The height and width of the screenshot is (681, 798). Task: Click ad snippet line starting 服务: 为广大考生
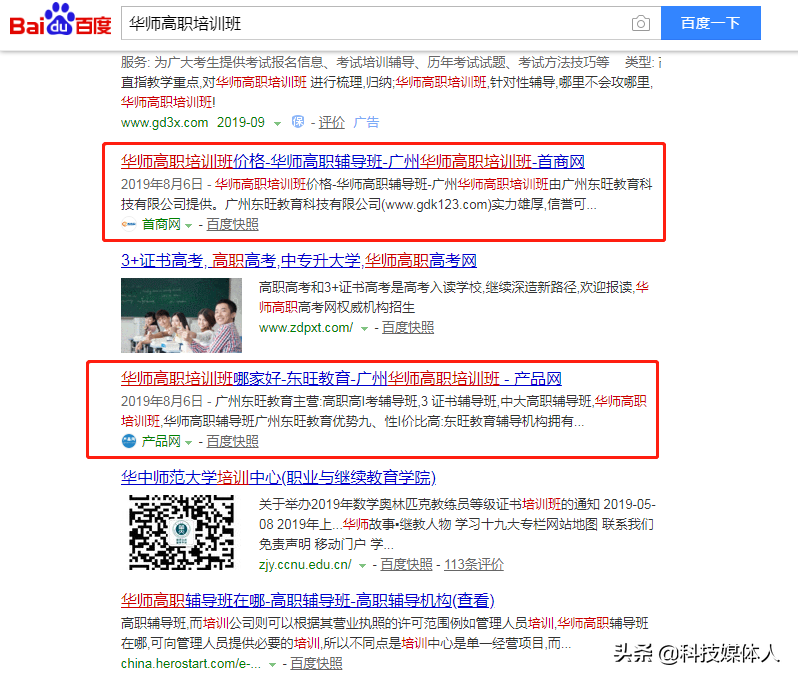pos(390,62)
